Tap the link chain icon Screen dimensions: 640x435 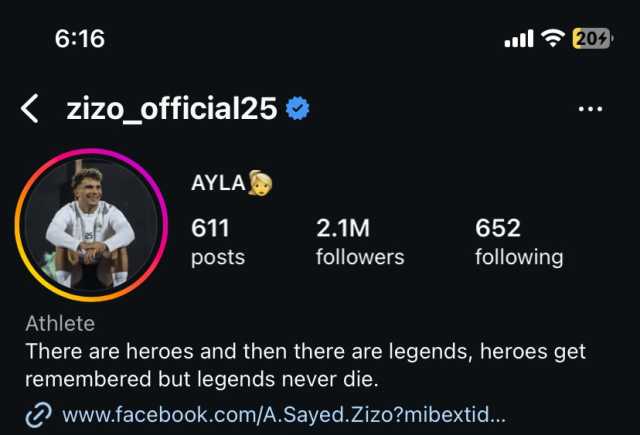coord(38,415)
